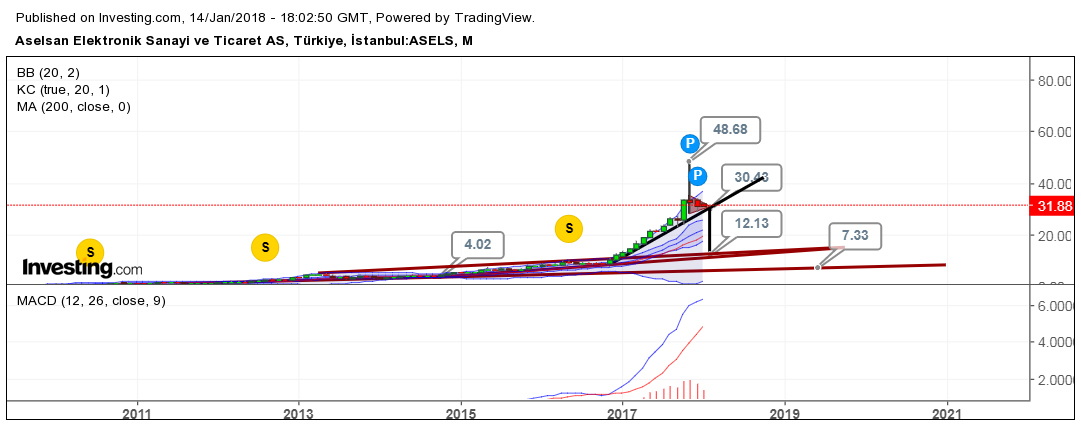The width and height of the screenshot is (1081, 424).
Task: Click the gray trendline anchor point below 7.33
Action: 818,267
